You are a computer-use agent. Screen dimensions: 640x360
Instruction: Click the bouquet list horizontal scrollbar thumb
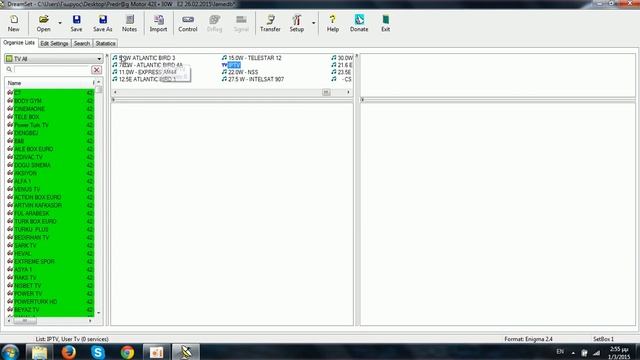[326, 92]
